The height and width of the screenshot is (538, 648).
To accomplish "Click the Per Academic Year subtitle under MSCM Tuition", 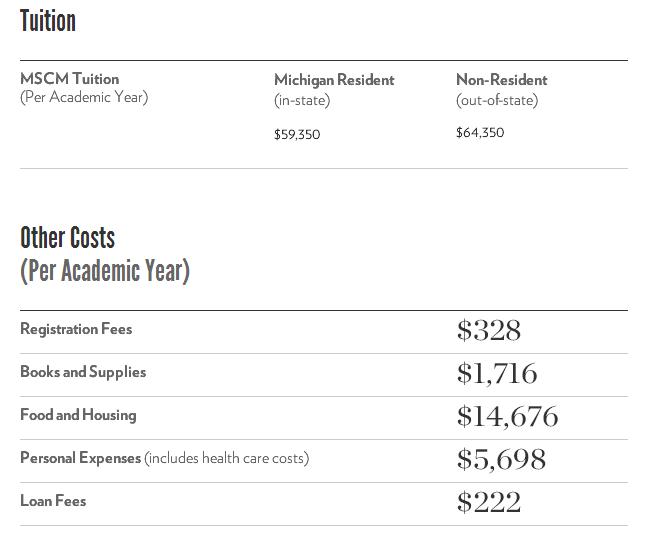I will click(x=84, y=97).
